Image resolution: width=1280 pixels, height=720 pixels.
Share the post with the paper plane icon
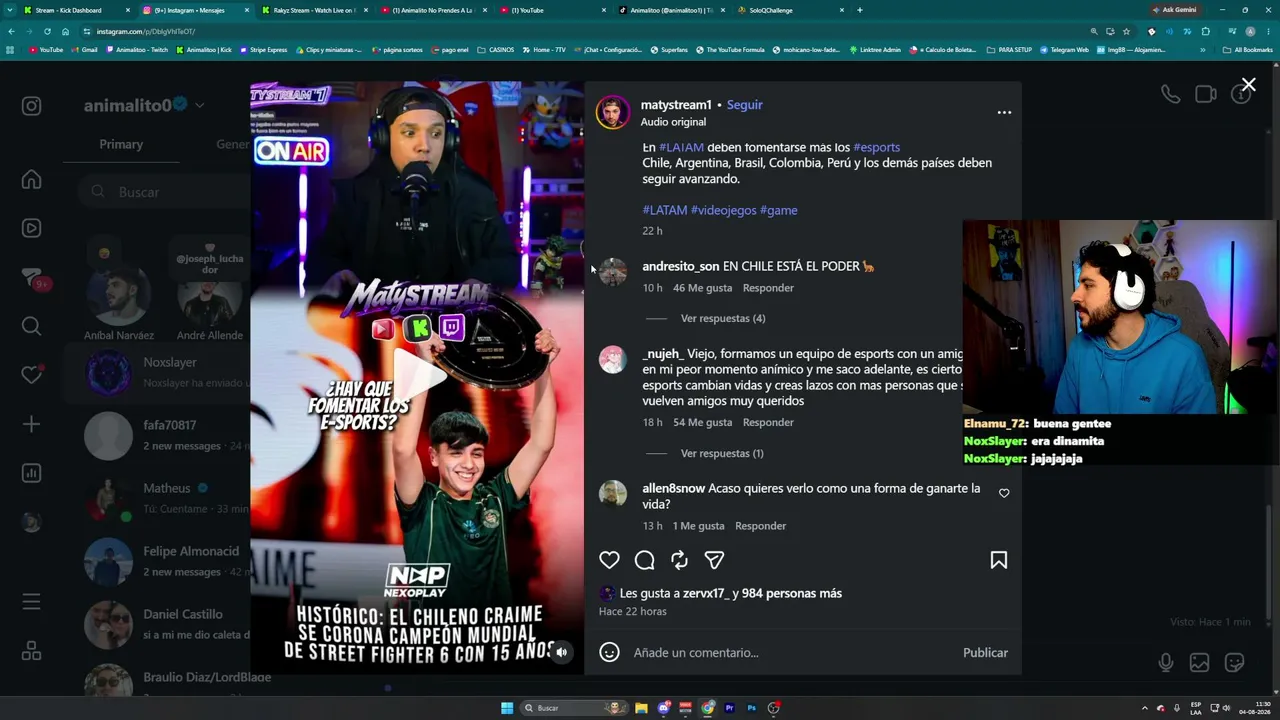(x=714, y=560)
